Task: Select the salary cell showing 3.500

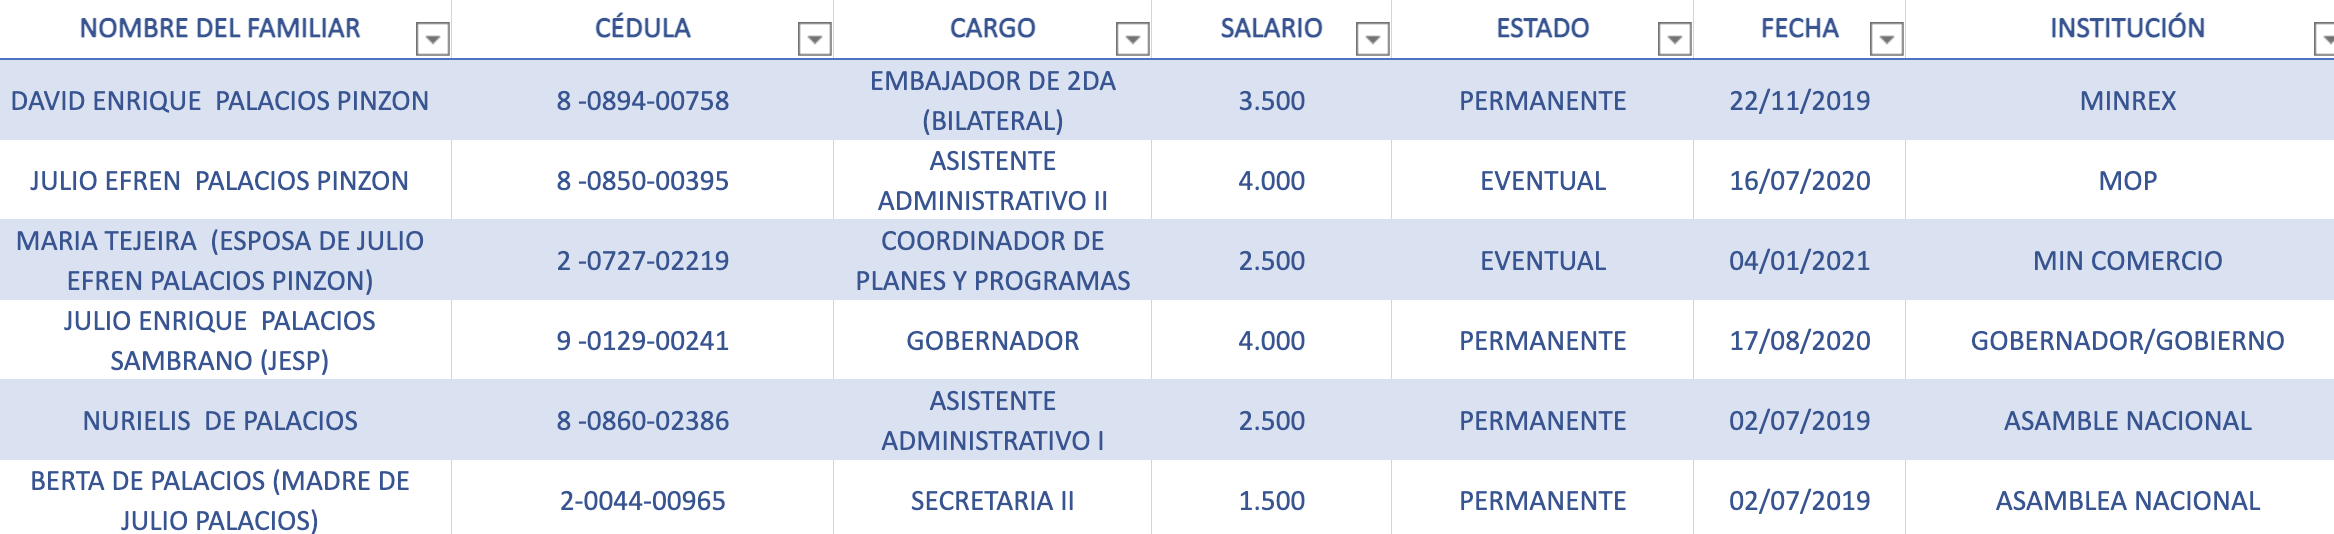Action: (x=1271, y=100)
